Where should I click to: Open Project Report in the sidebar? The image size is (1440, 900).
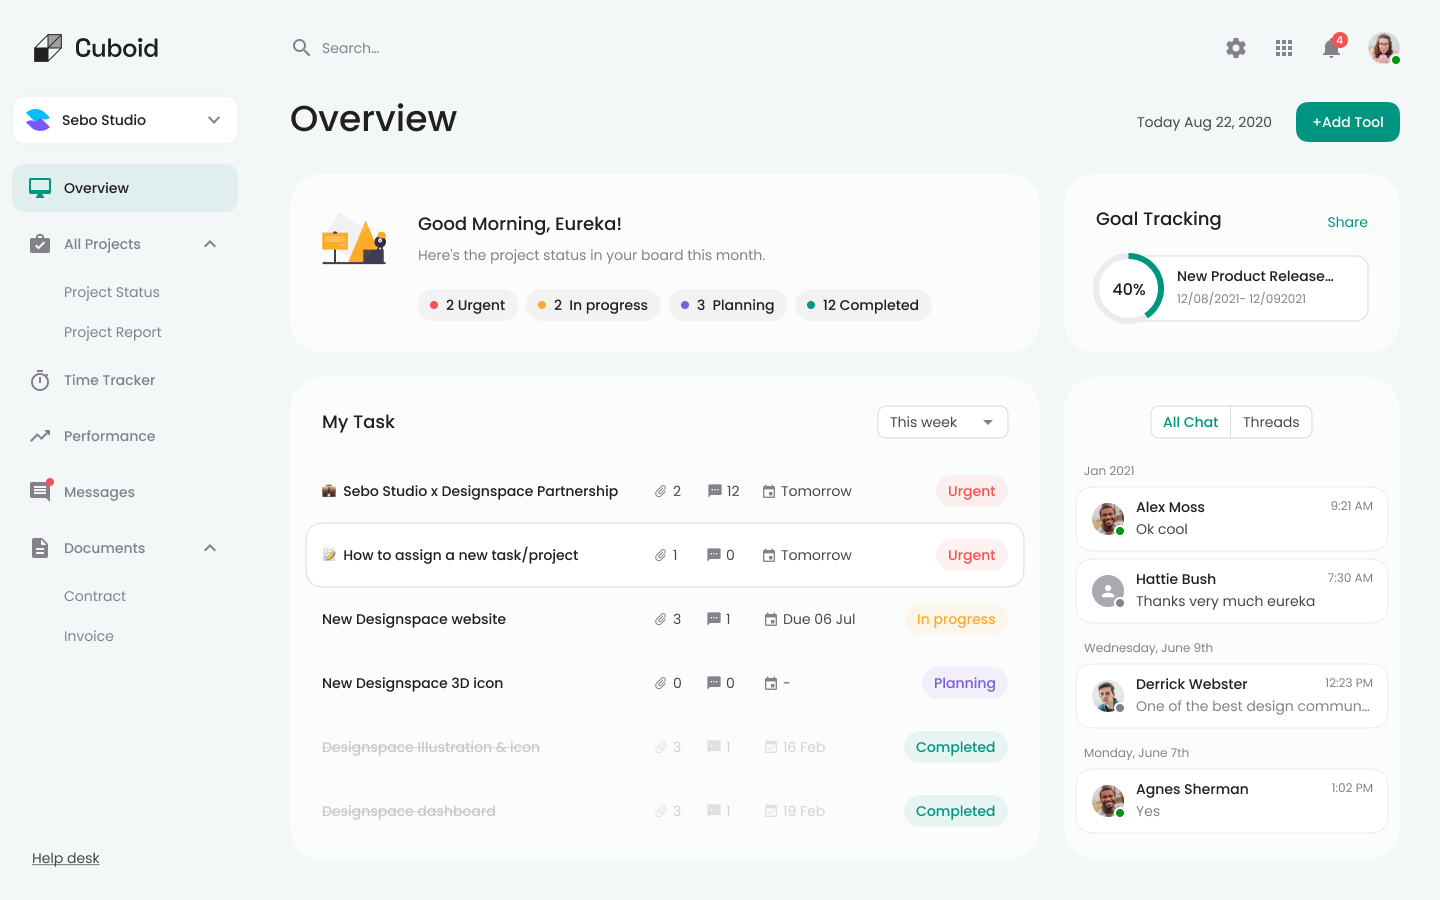(112, 332)
